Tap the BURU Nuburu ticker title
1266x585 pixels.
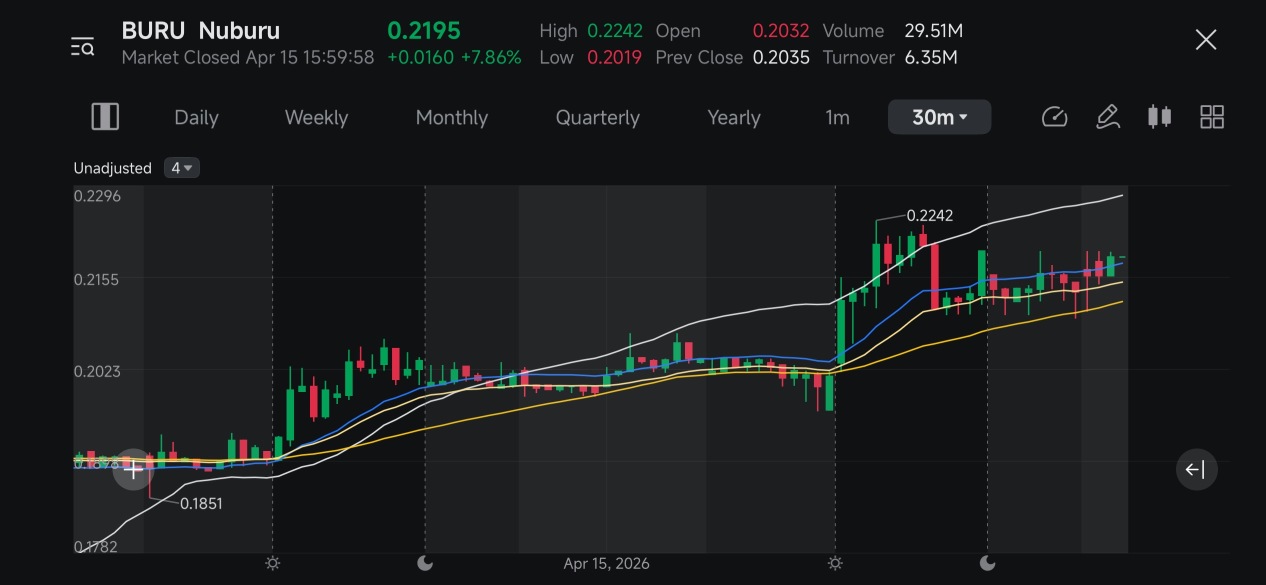tap(201, 31)
